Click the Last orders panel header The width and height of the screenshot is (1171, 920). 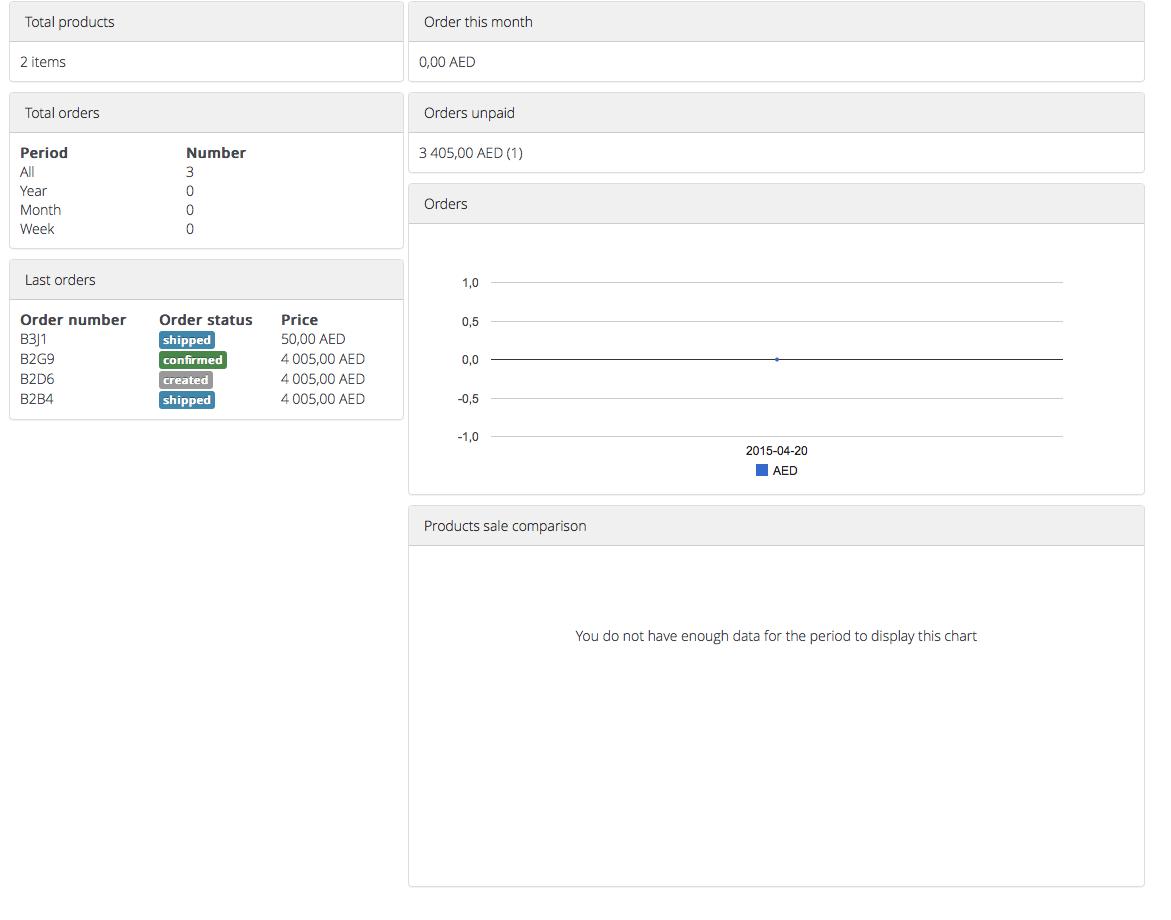pyautogui.click(x=206, y=280)
